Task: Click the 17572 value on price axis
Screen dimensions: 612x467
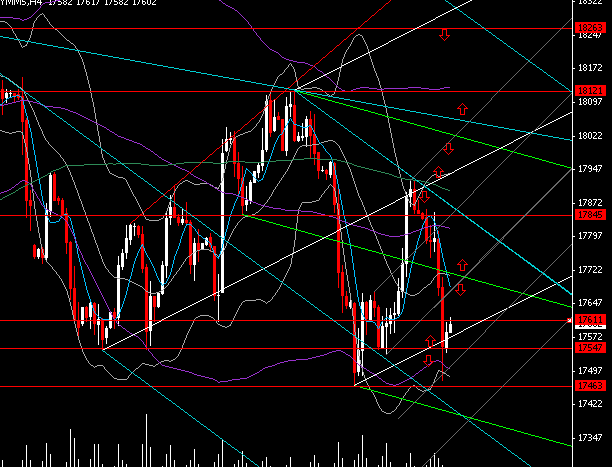Action: 590,337
